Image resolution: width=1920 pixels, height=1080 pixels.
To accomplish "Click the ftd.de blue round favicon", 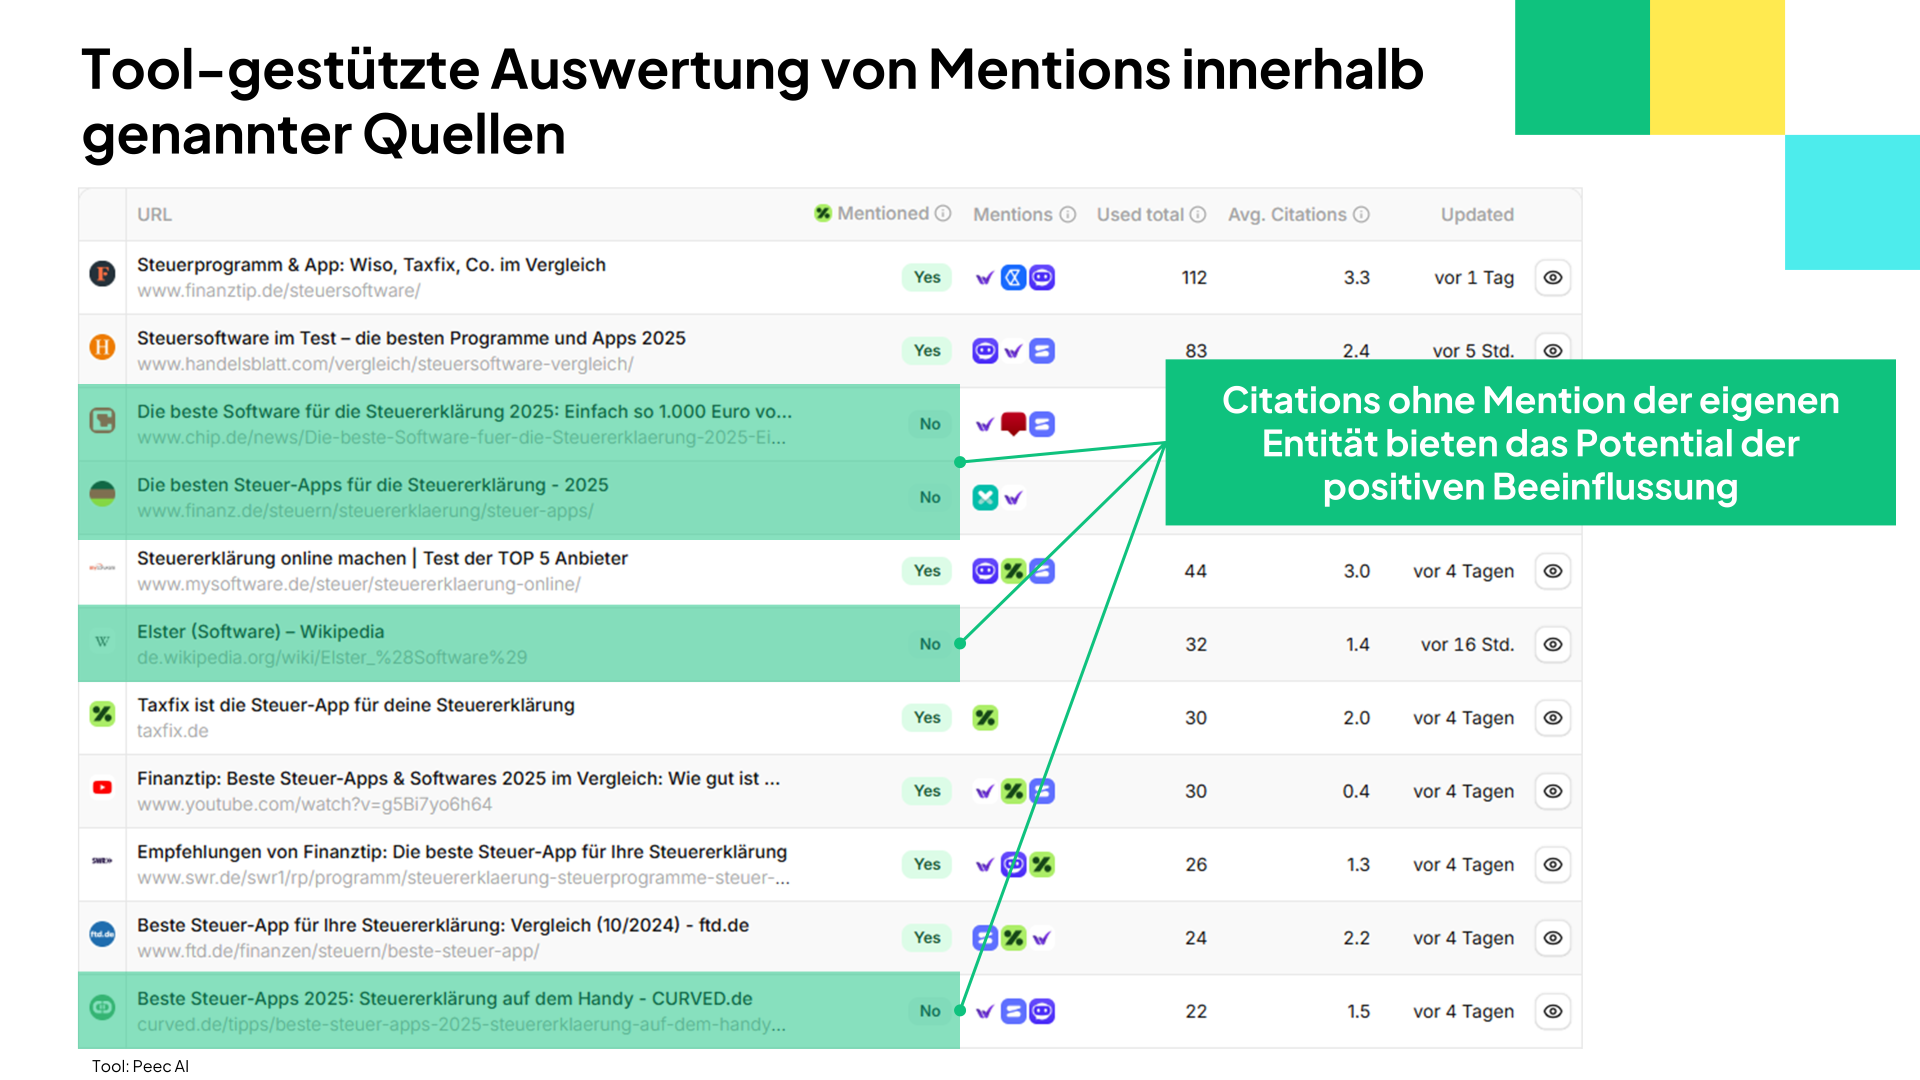I will (102, 935).
